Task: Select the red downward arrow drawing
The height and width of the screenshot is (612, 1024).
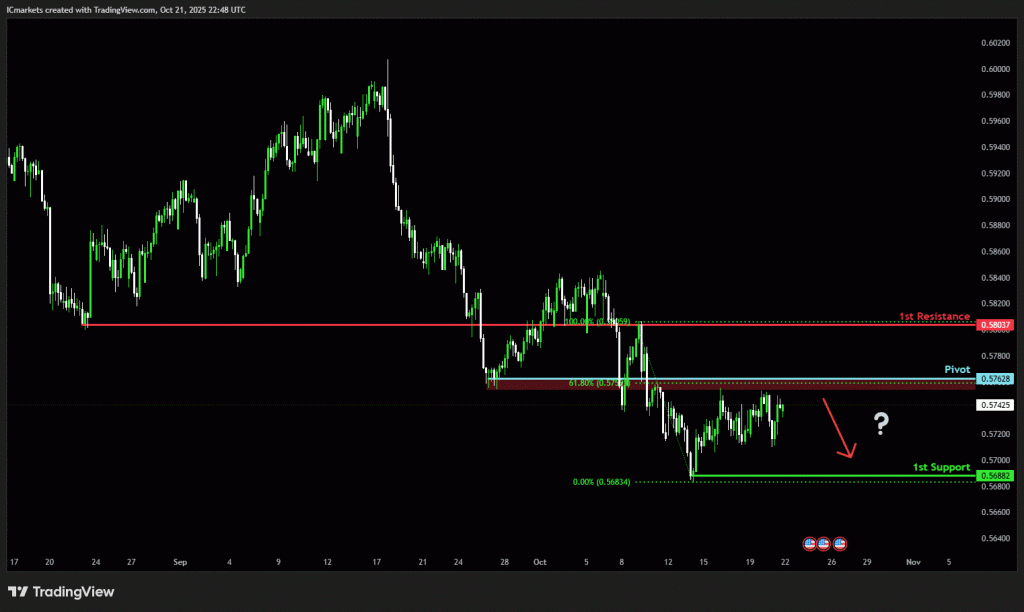Action: tap(838, 428)
